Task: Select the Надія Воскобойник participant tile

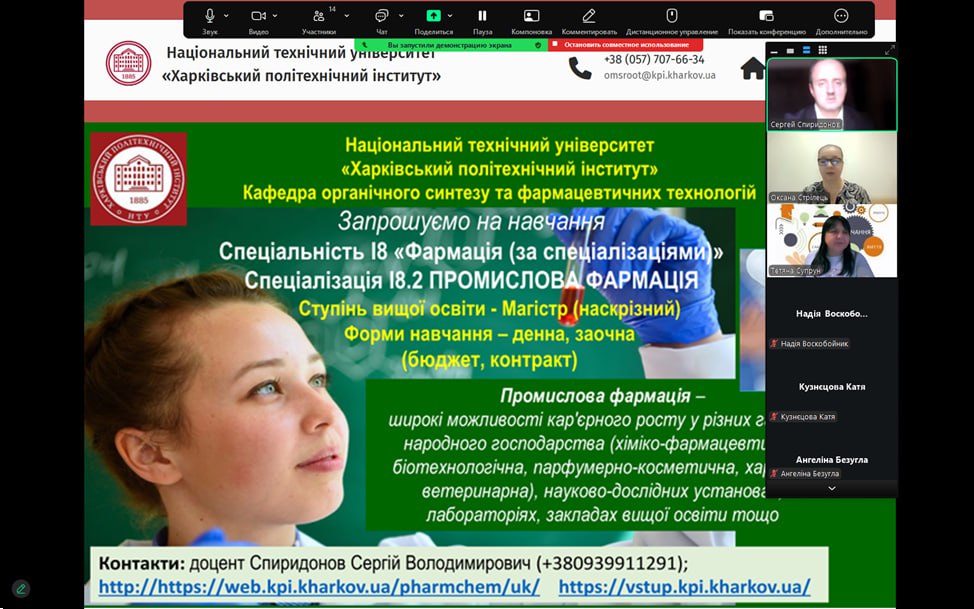Action: click(x=832, y=314)
